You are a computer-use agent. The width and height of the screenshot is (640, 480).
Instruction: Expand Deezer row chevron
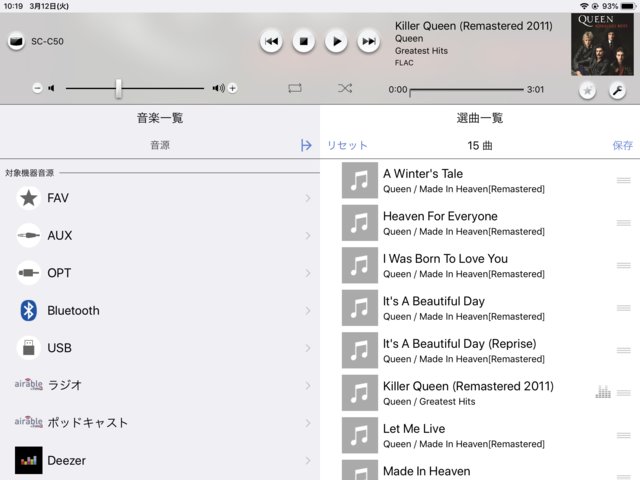308,461
